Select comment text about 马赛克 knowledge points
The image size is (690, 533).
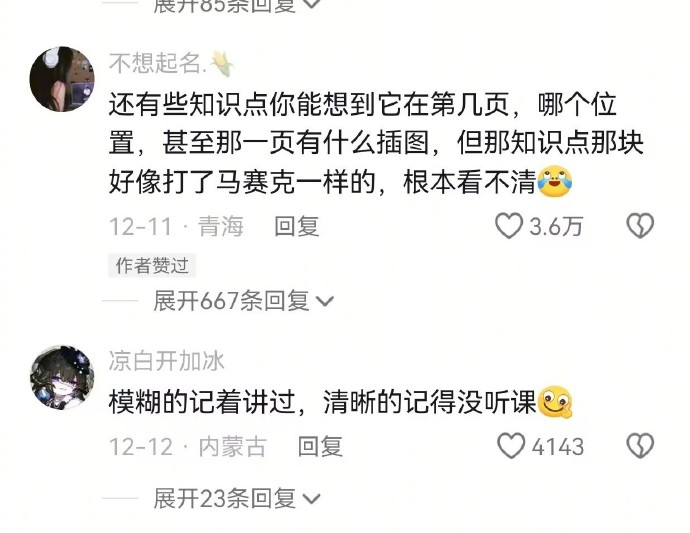click(x=376, y=143)
